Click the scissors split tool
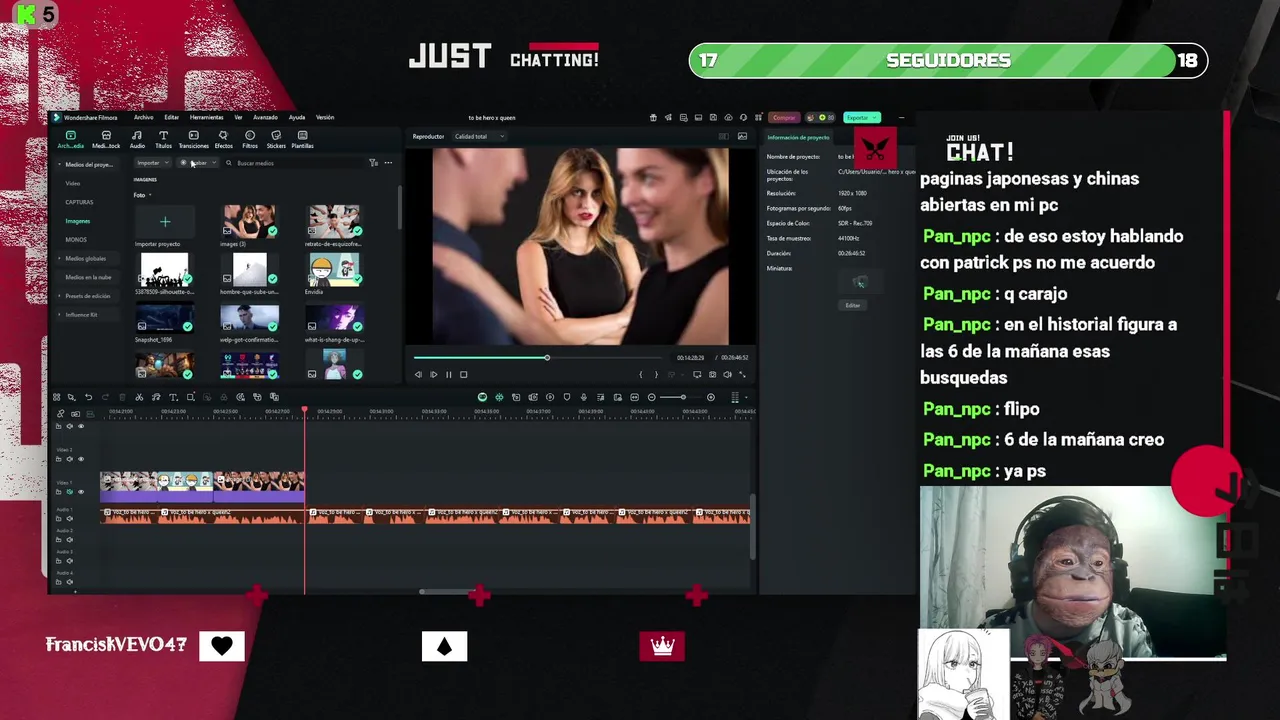 [139, 397]
